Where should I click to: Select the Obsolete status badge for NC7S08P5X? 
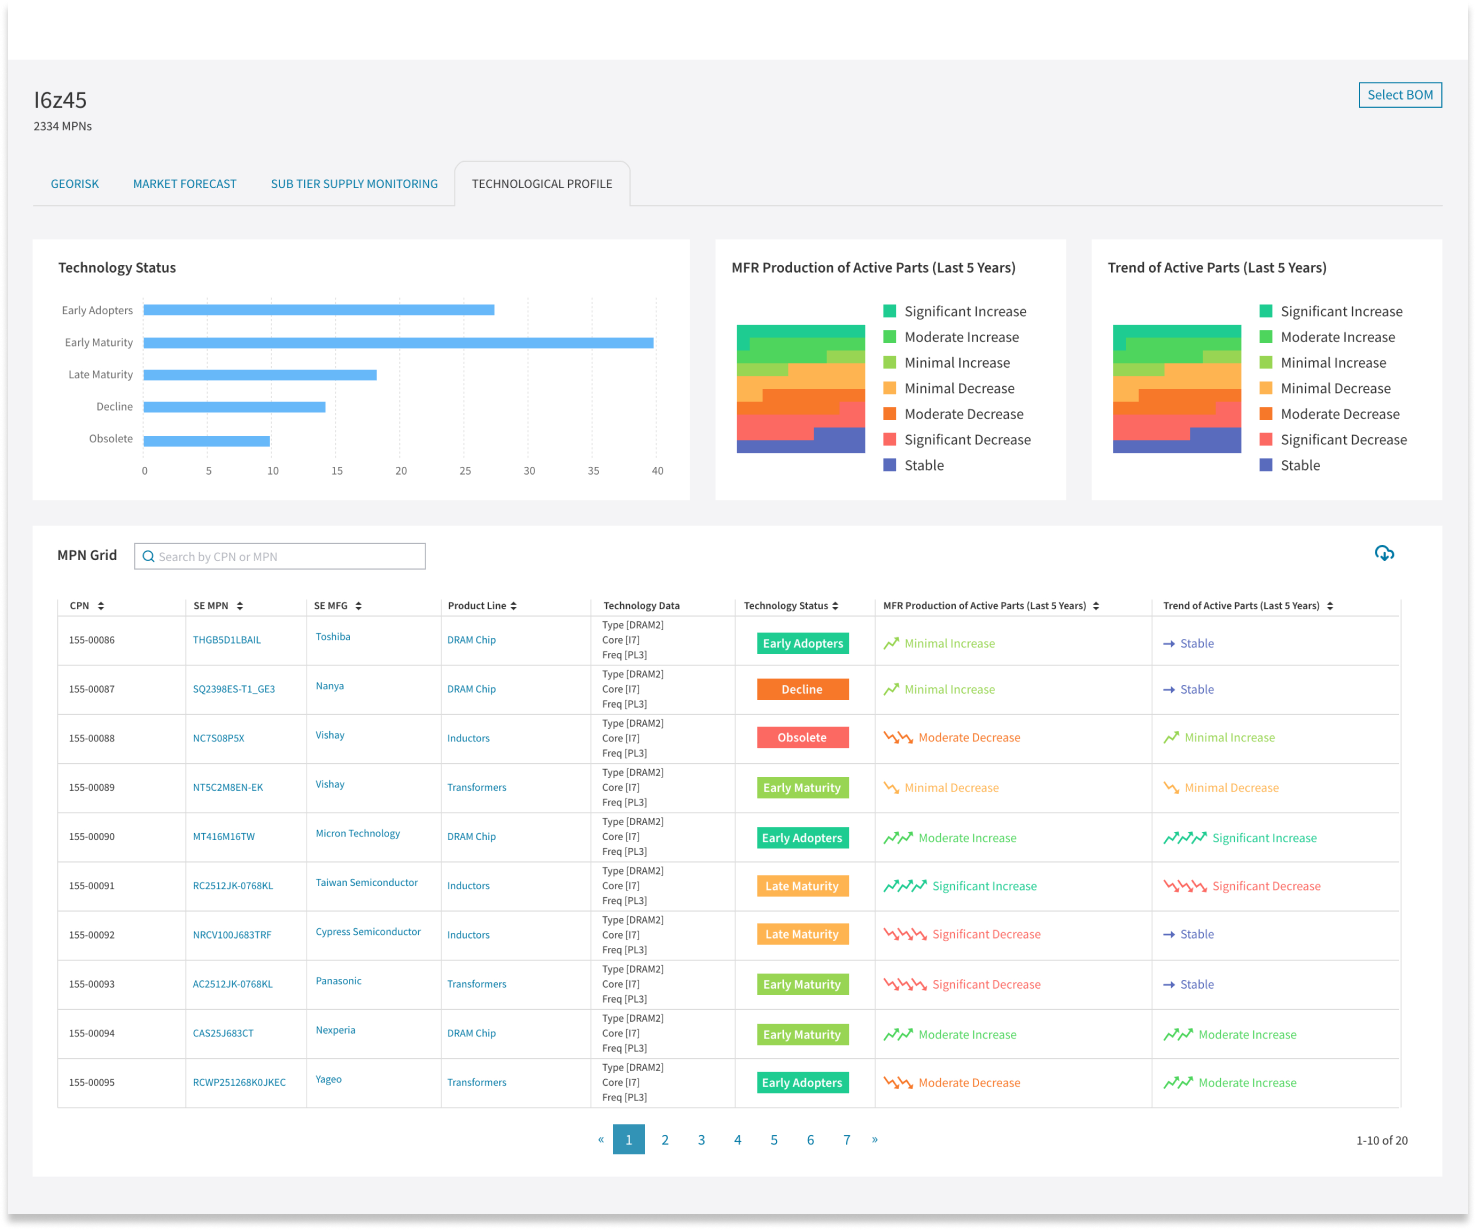[x=802, y=736]
